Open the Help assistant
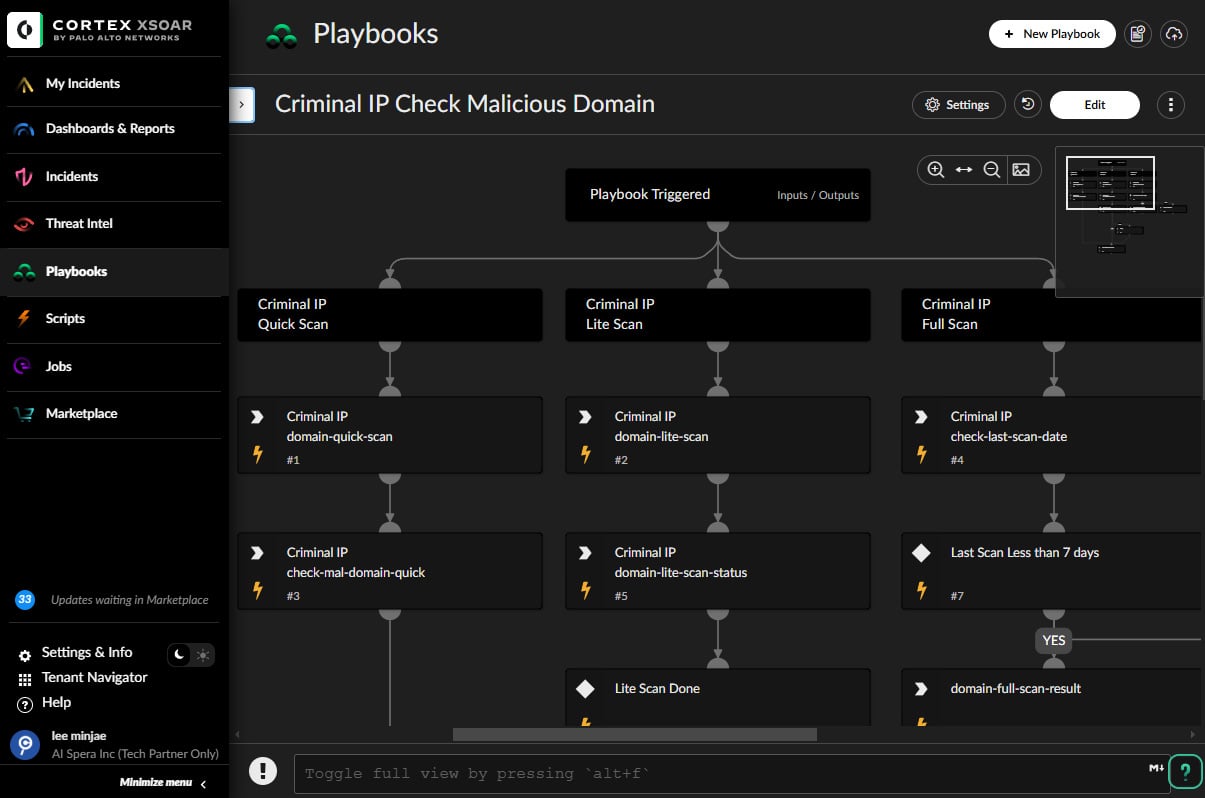 1186,771
